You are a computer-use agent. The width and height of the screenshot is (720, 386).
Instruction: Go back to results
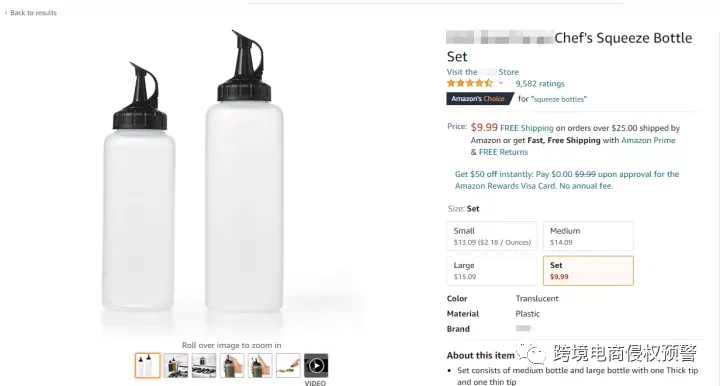[x=31, y=13]
